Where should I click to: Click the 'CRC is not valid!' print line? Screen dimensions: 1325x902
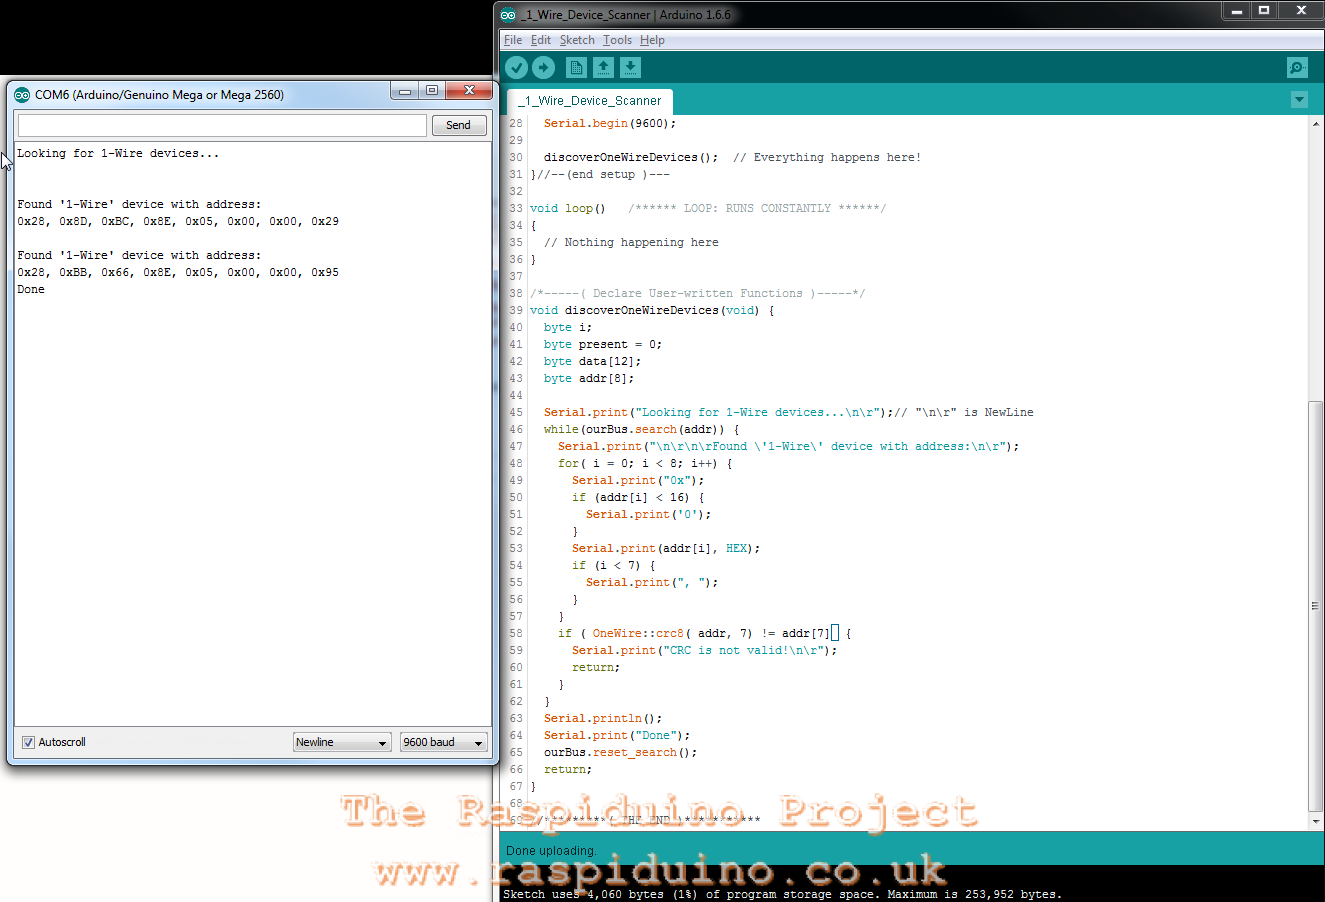(x=705, y=650)
